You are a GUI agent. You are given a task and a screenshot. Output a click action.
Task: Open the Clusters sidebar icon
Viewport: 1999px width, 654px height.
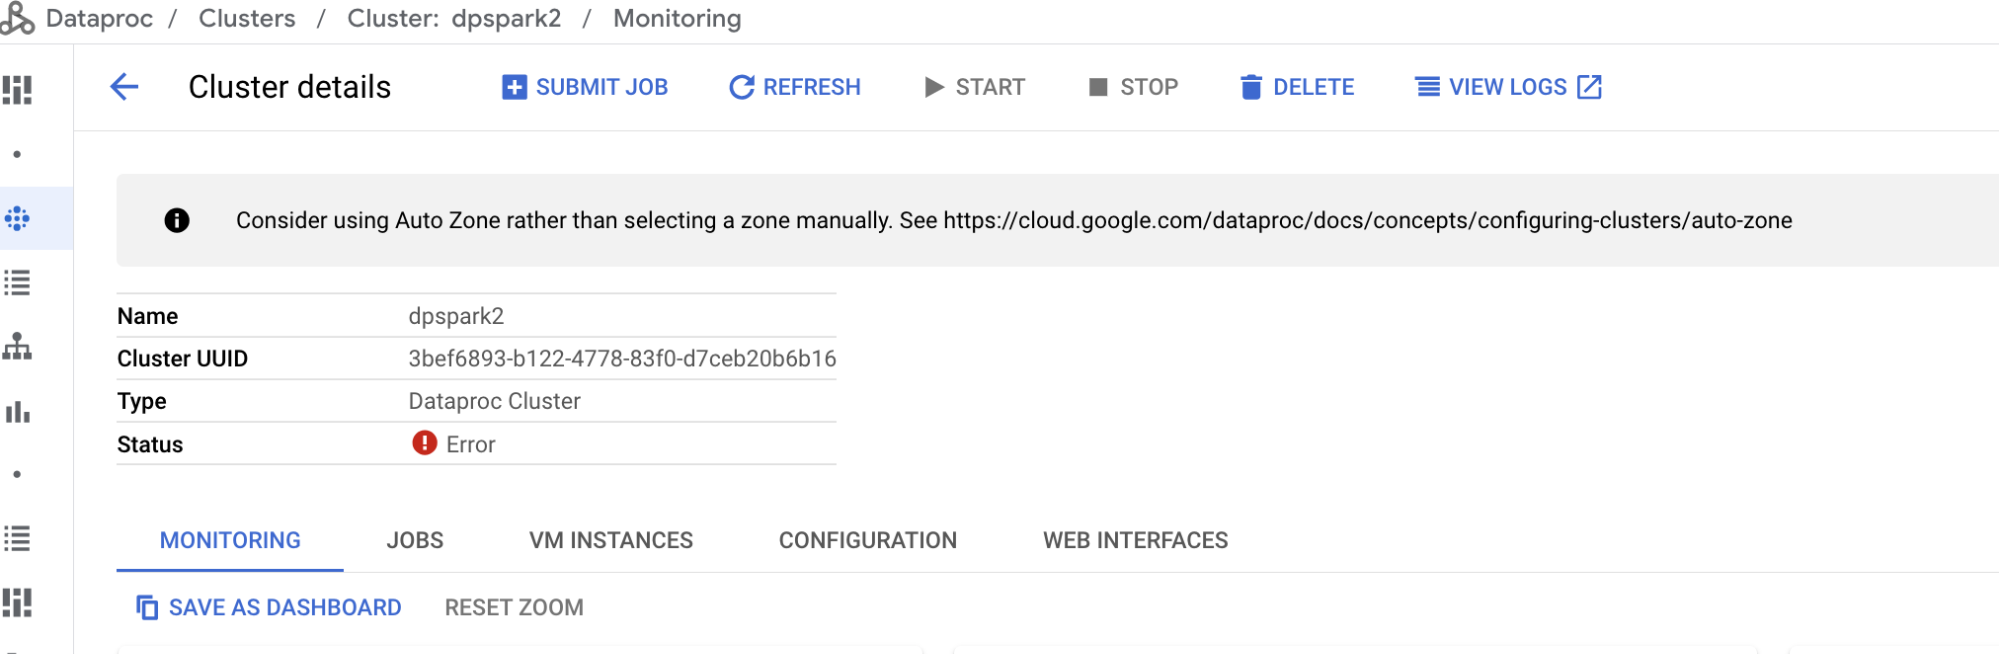coord(17,218)
